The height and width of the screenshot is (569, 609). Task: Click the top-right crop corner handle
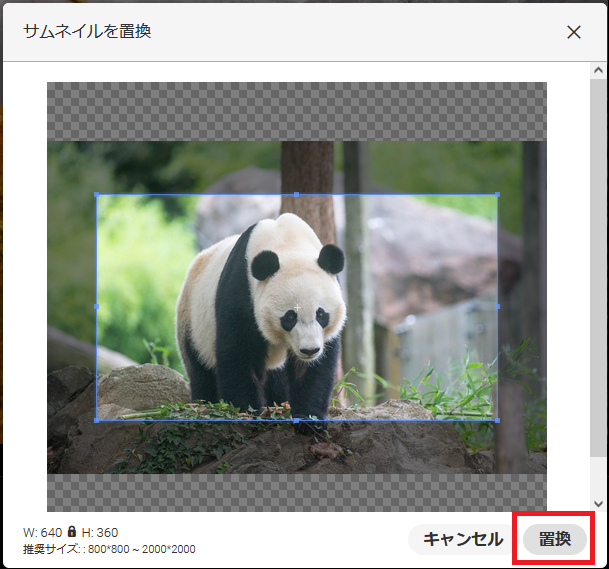(497, 195)
